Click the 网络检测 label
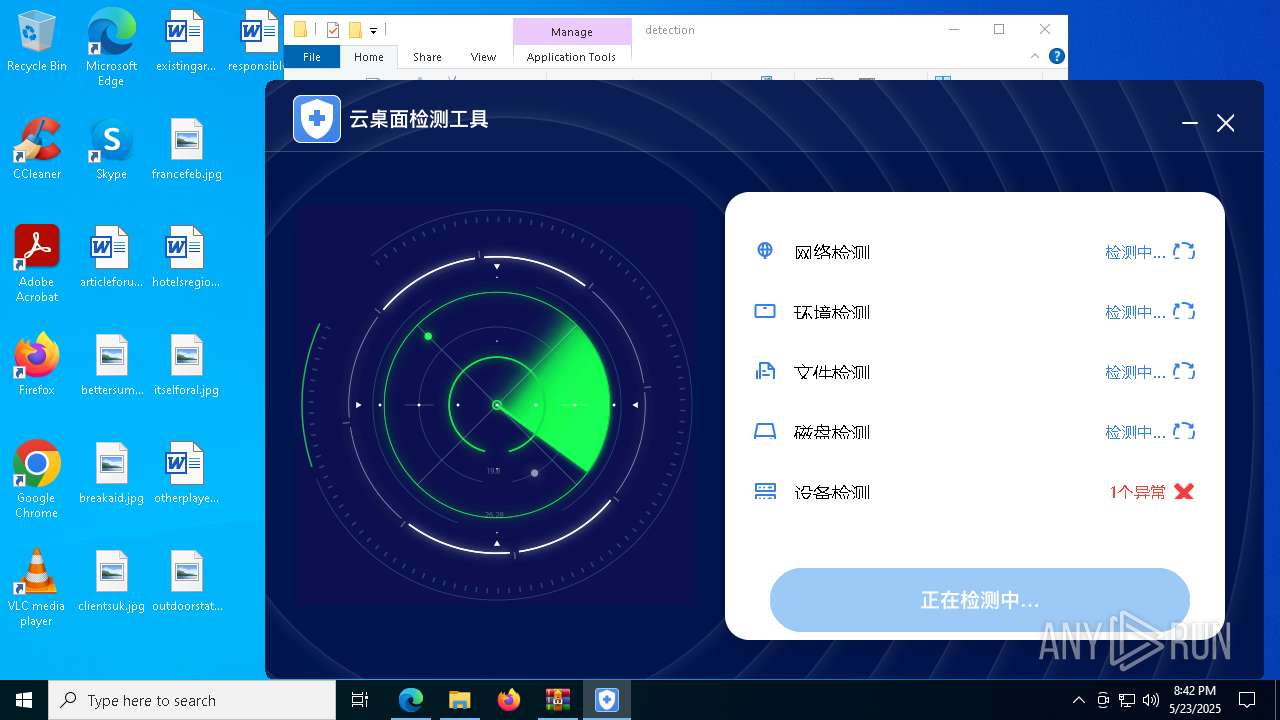Image resolution: width=1280 pixels, height=720 pixels. pos(832,252)
